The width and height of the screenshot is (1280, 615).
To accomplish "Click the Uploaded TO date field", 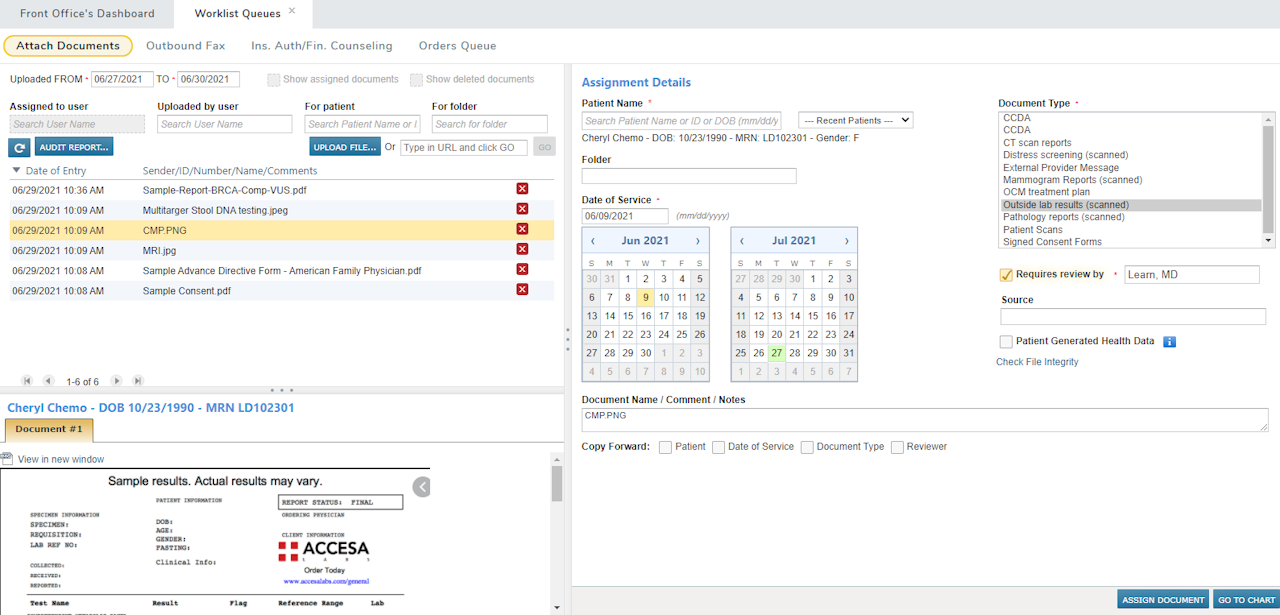I will point(208,80).
